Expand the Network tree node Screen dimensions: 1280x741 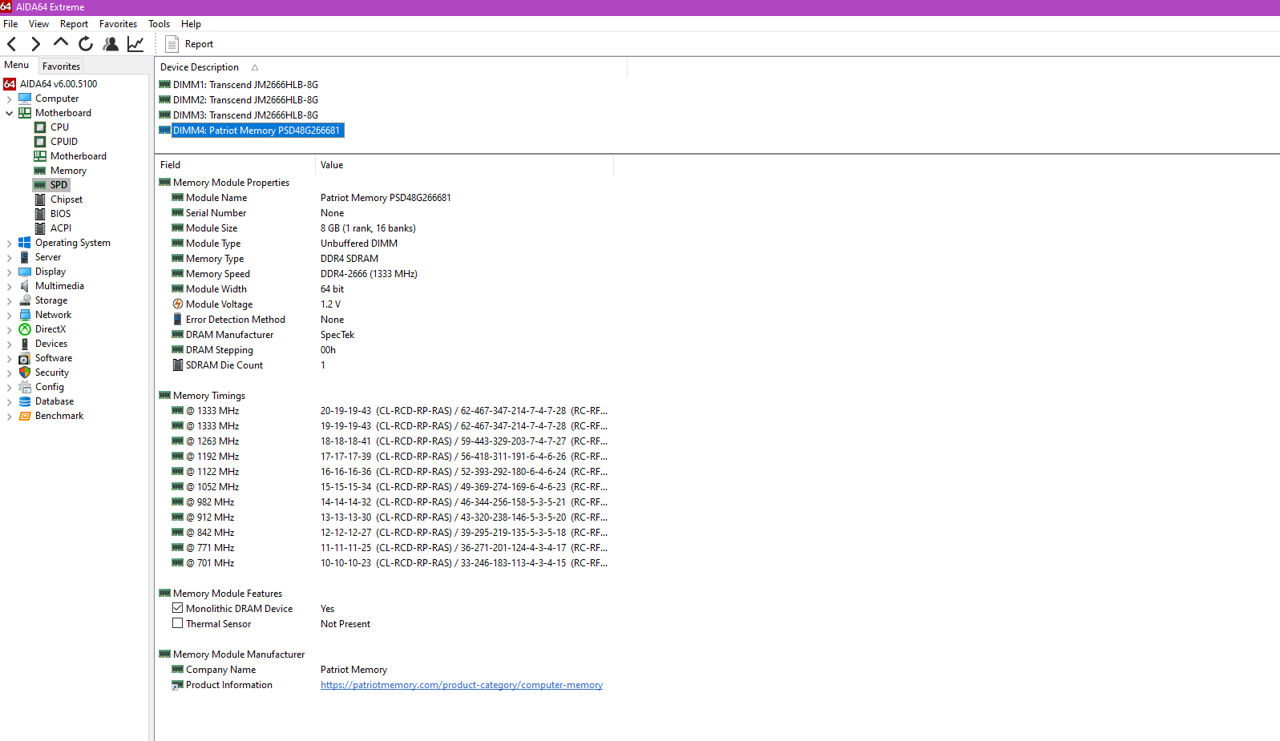9,315
